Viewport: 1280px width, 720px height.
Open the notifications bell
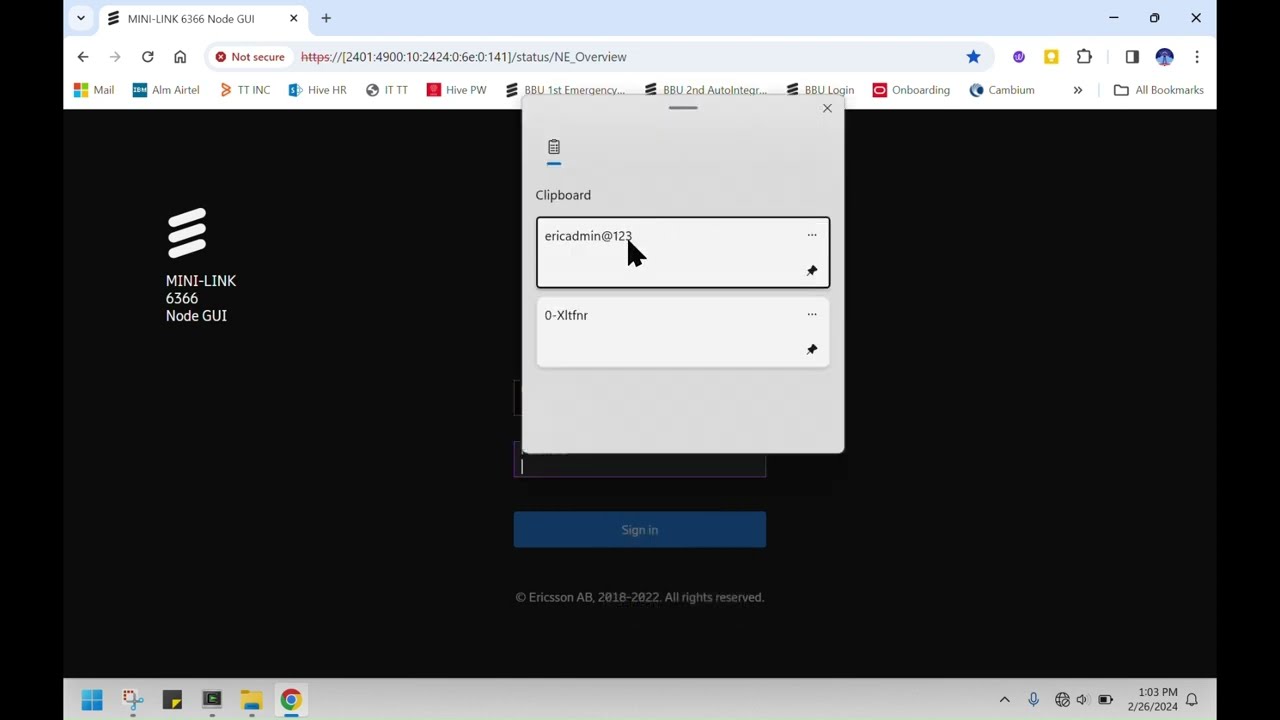[1192, 700]
